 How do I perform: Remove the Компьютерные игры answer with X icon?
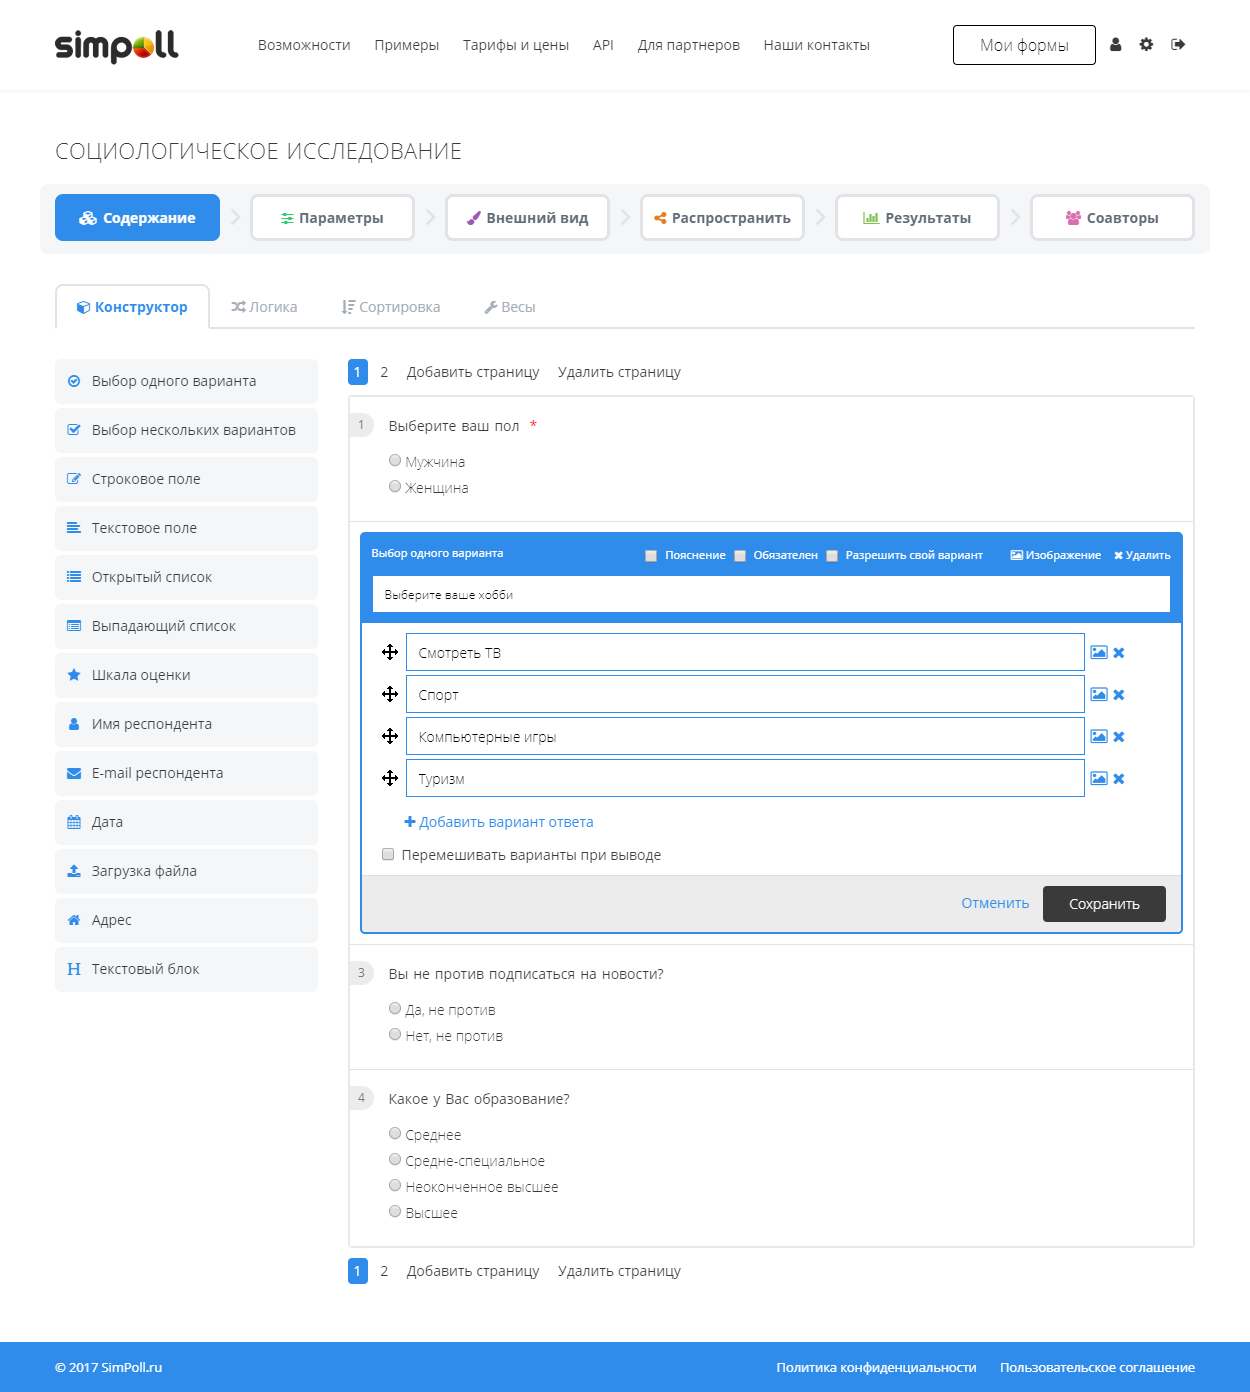pyautogui.click(x=1119, y=737)
